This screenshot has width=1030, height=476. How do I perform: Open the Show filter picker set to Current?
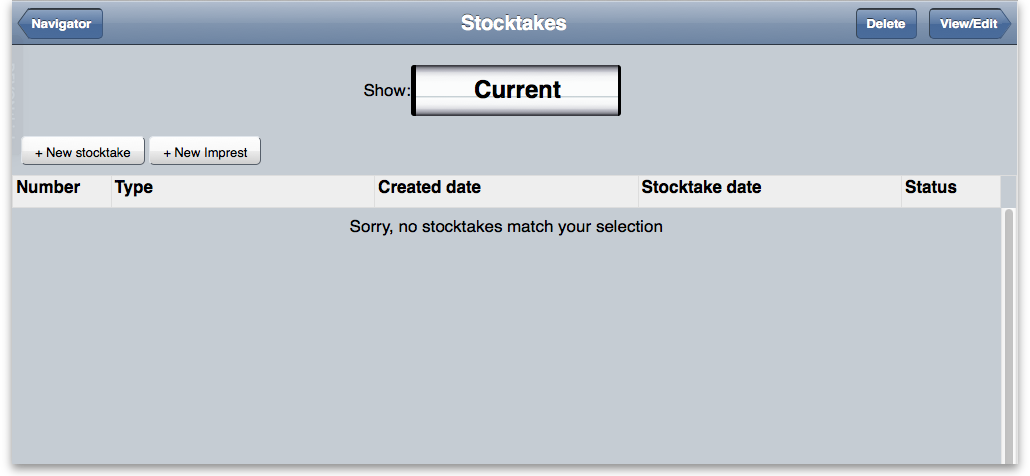click(x=516, y=90)
